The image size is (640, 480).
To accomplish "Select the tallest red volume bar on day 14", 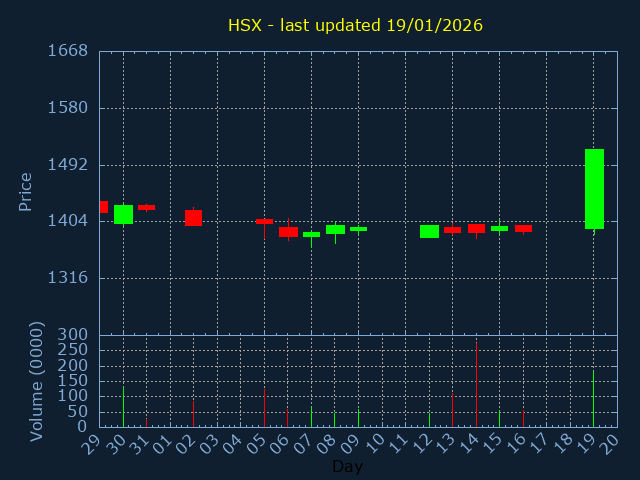I will click(x=476, y=385).
